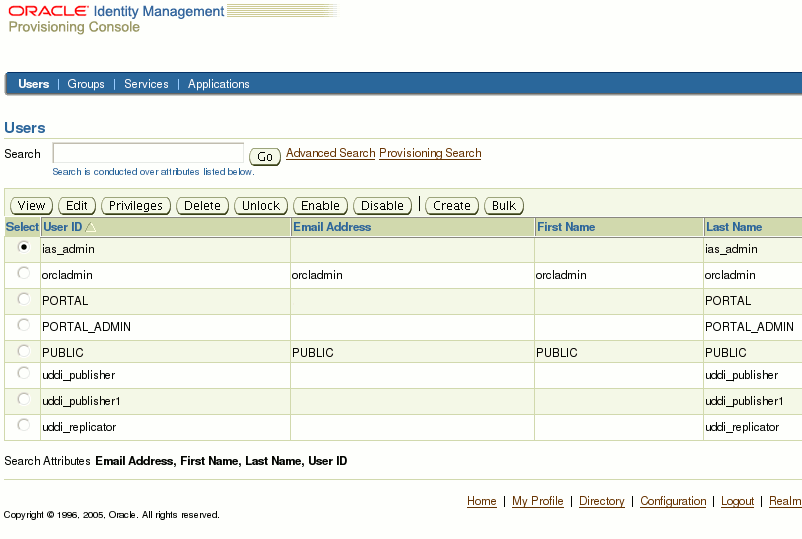Select the uddi_publisher1 radio button
The image size is (802, 539).
24,399
